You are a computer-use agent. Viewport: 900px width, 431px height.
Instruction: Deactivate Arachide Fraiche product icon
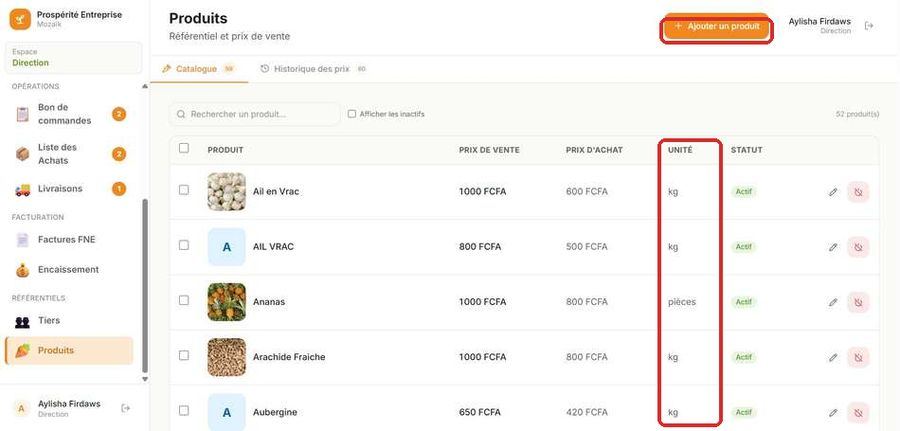point(858,357)
